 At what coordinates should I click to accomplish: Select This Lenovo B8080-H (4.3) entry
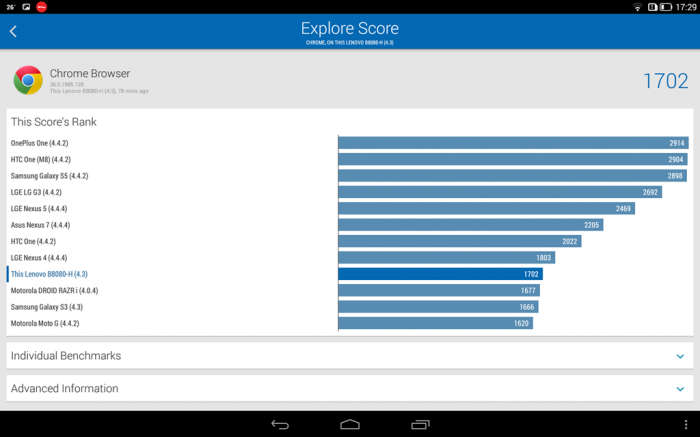(49, 274)
